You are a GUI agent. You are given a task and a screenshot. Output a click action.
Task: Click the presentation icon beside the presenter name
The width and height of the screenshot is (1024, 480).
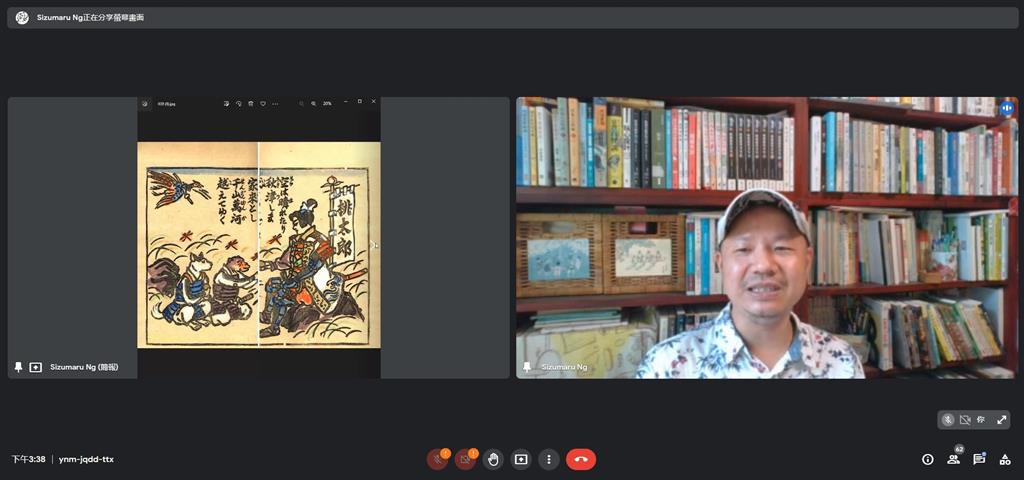36,367
